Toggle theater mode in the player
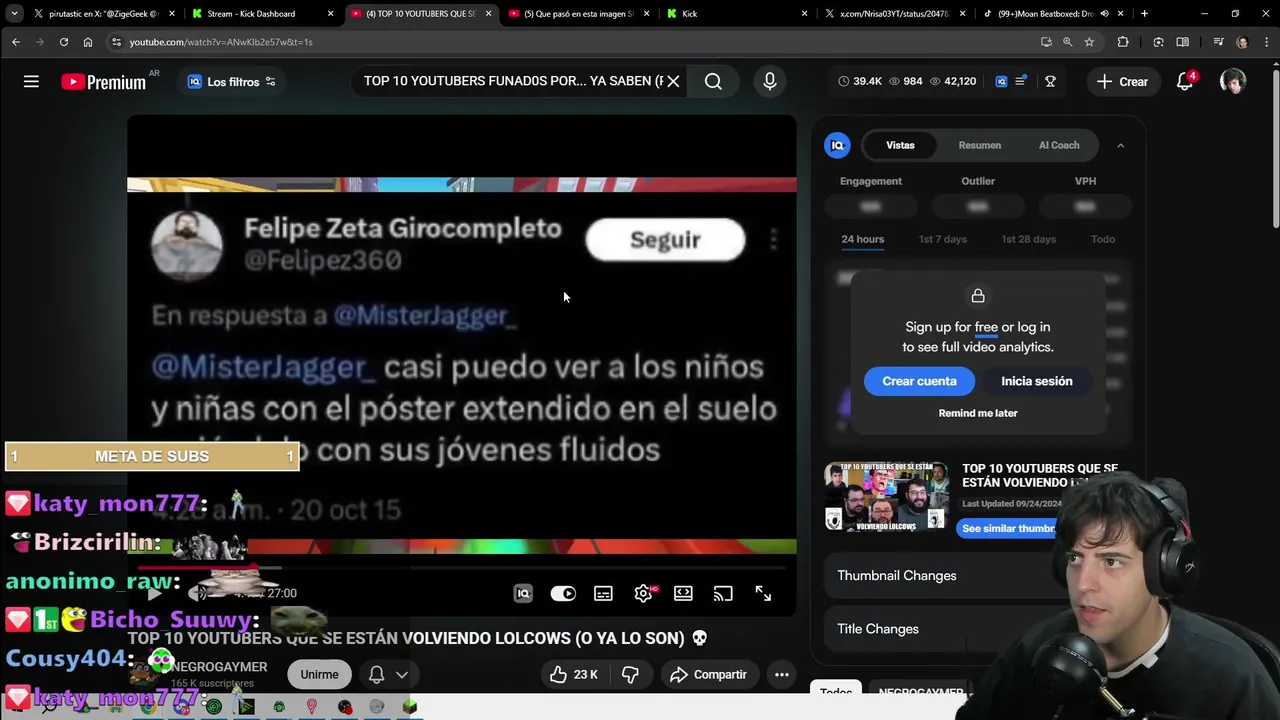This screenshot has width=1280, height=720. point(683,594)
